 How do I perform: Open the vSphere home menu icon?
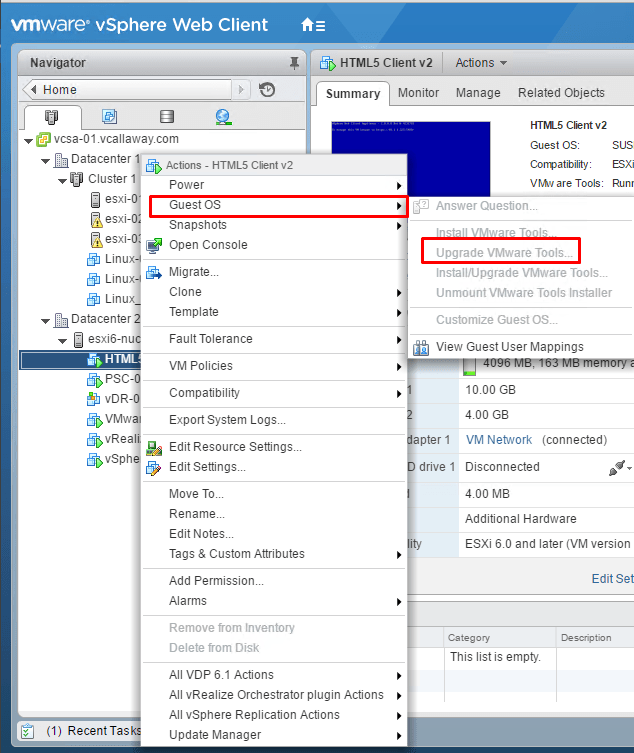tap(313, 24)
